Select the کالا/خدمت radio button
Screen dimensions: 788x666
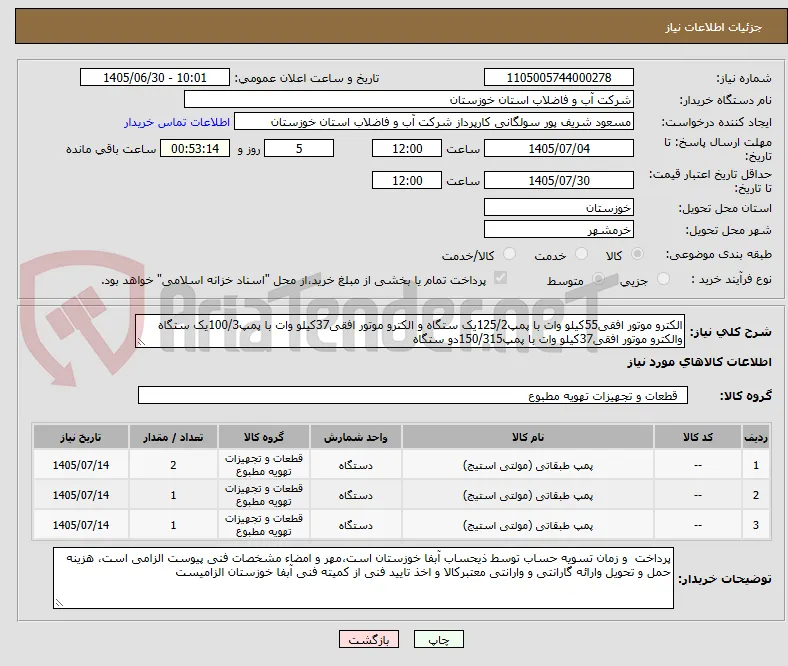coord(510,254)
